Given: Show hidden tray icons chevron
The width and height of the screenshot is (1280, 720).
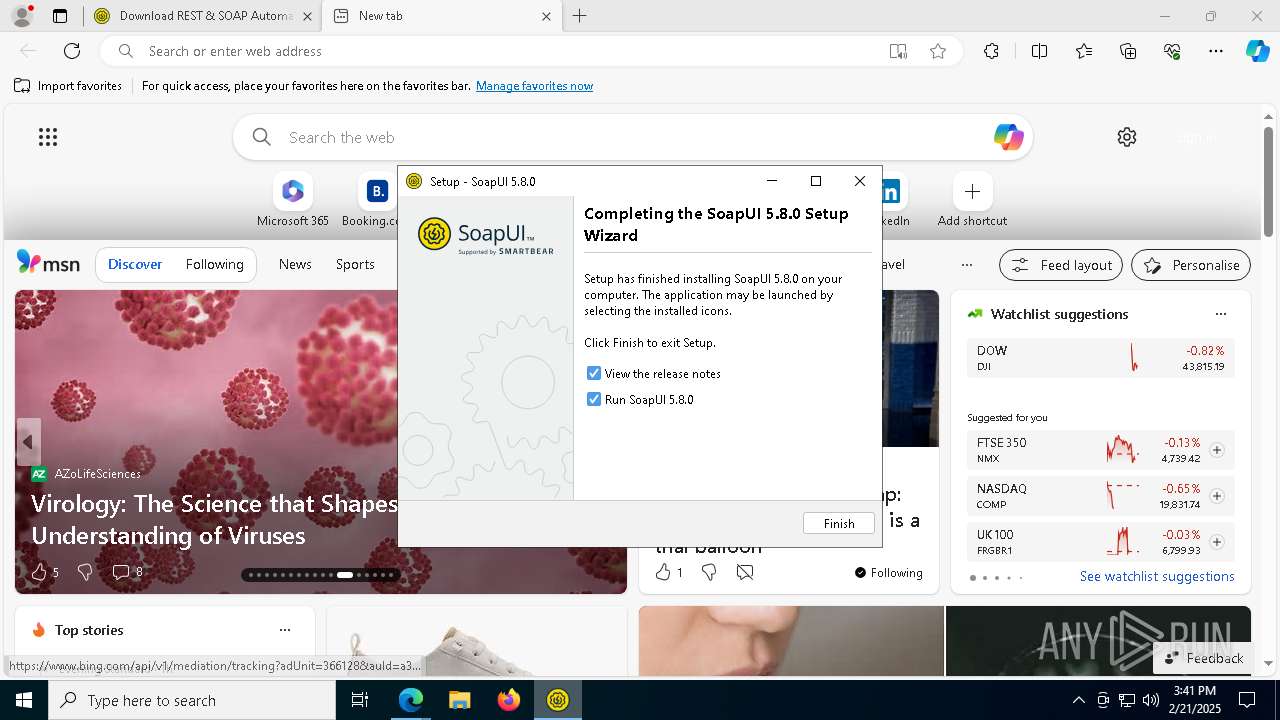Looking at the screenshot, I should (x=1078, y=700).
